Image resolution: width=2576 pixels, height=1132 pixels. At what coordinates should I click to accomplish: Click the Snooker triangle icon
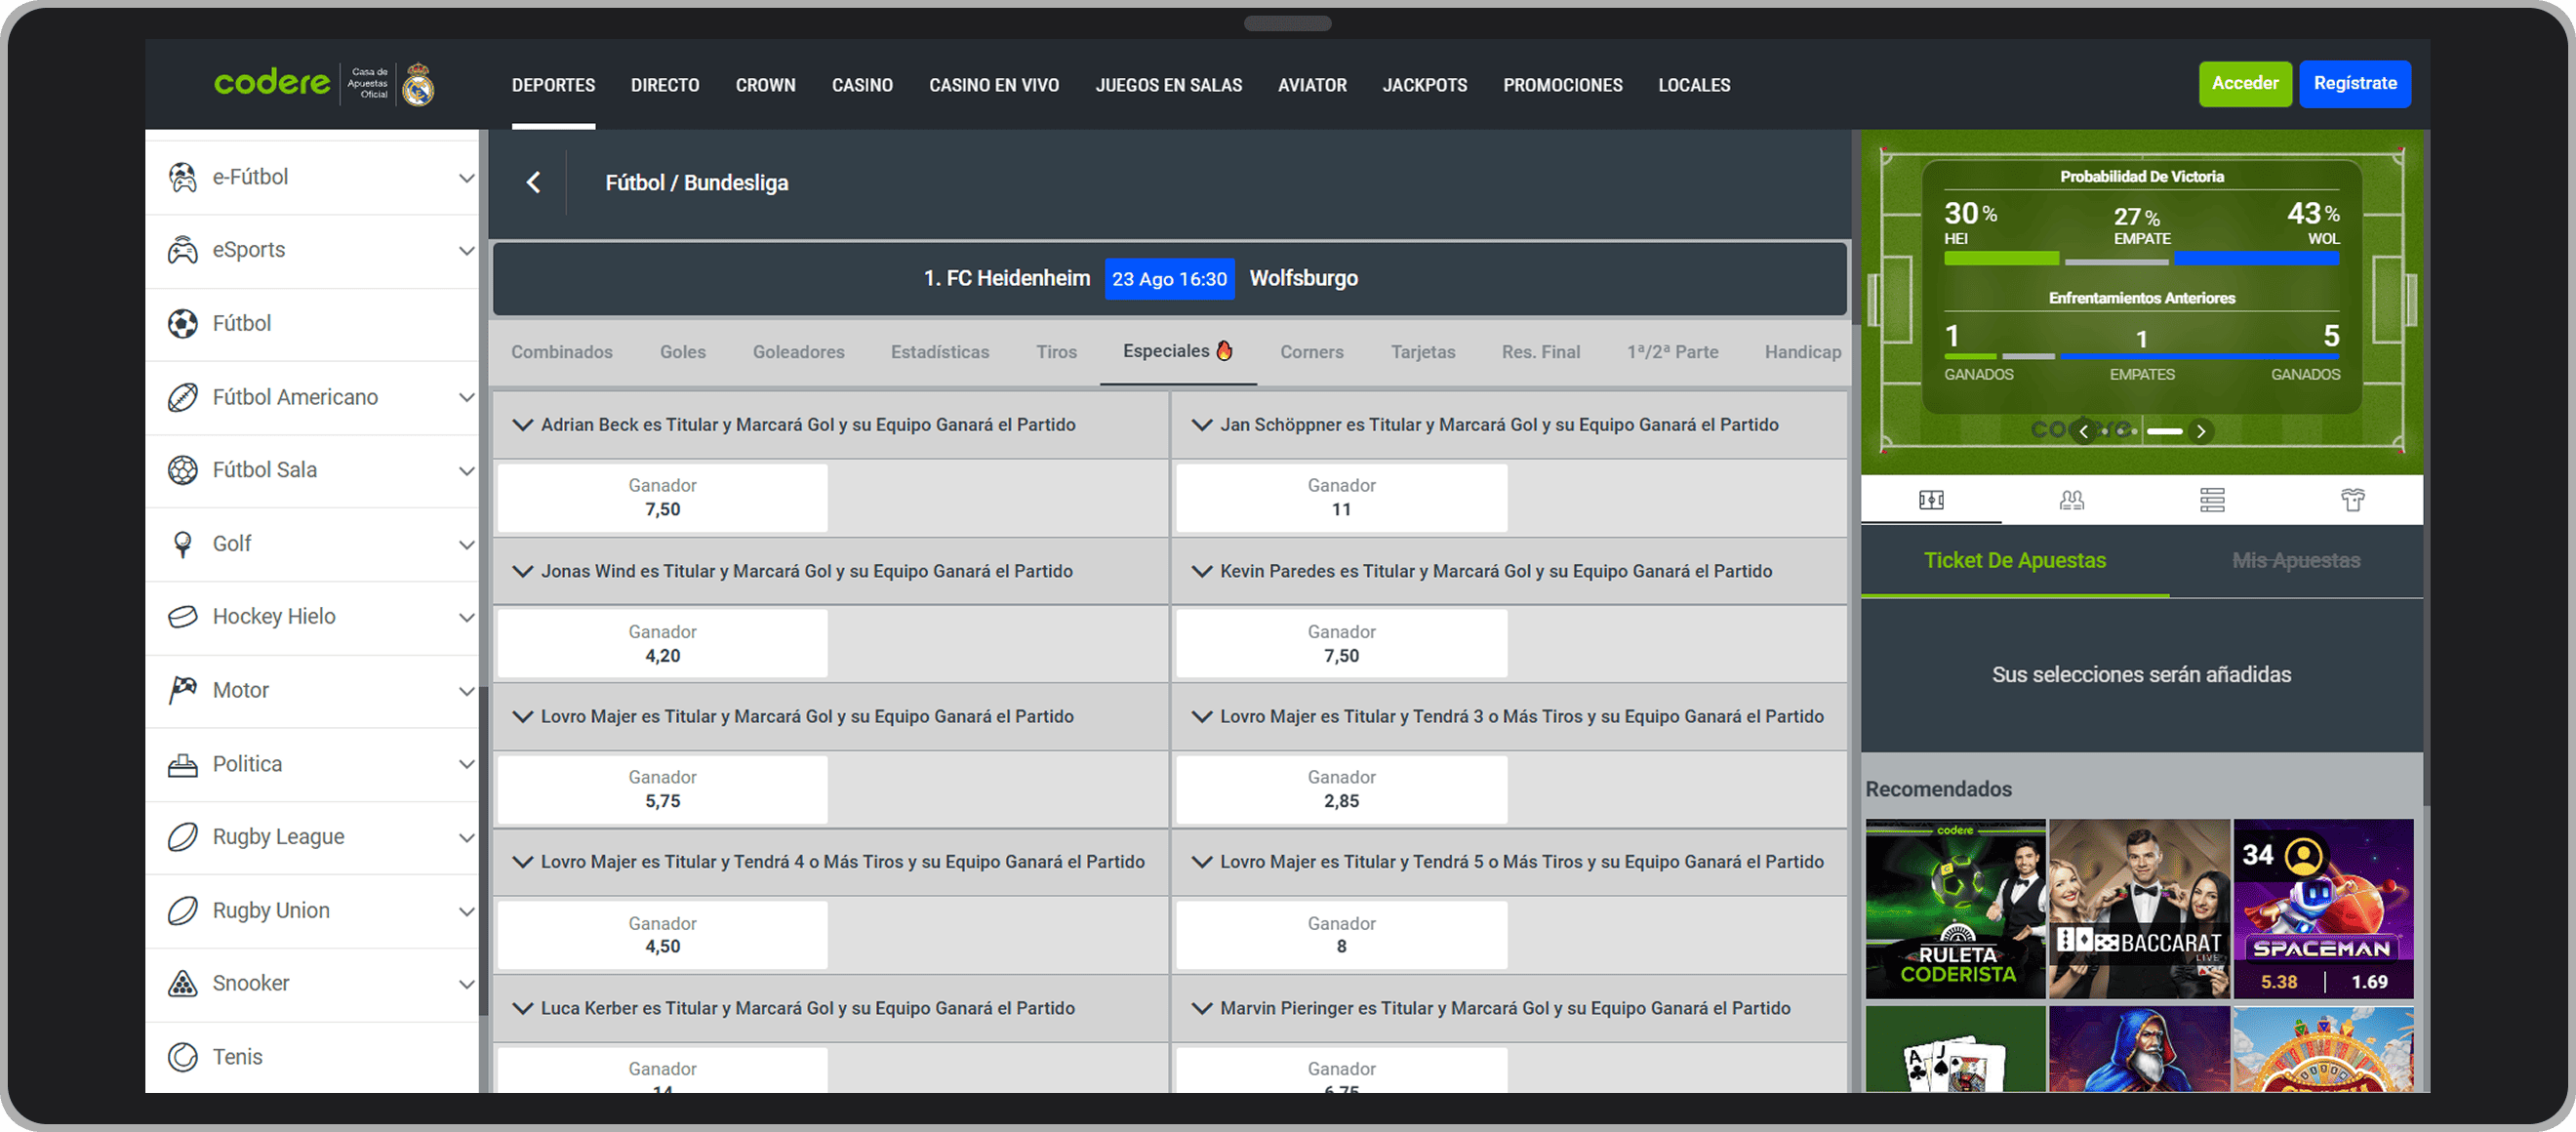182,984
